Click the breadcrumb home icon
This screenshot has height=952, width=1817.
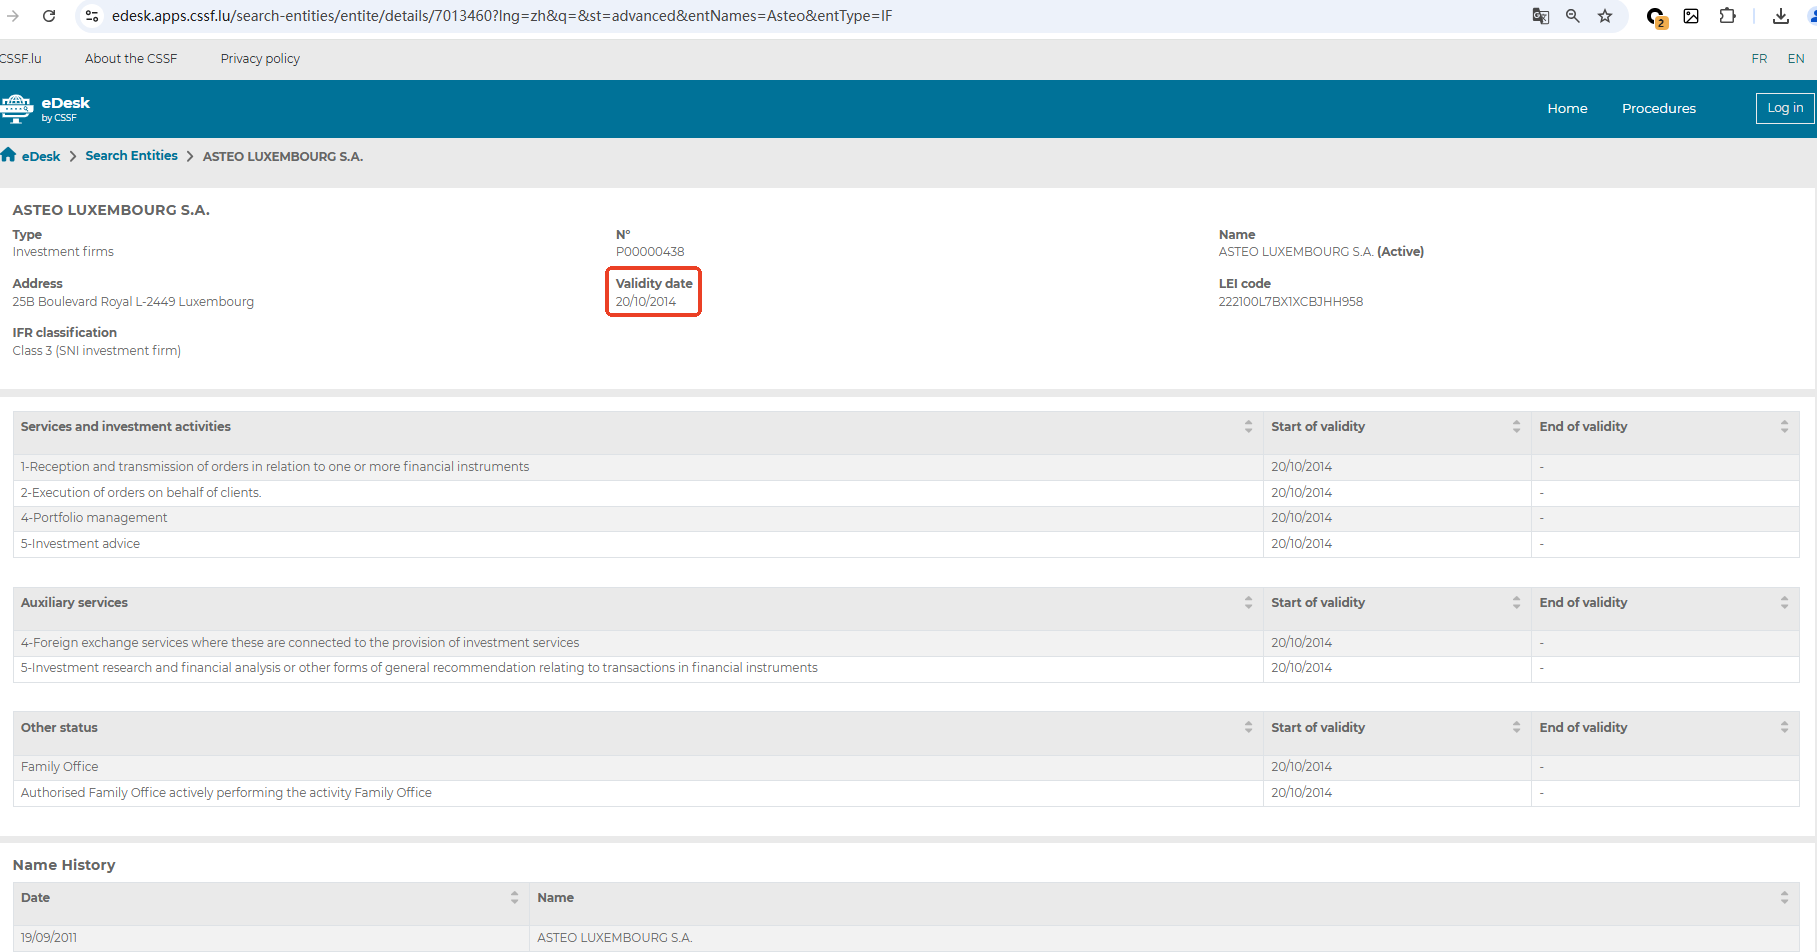[x=9, y=155]
